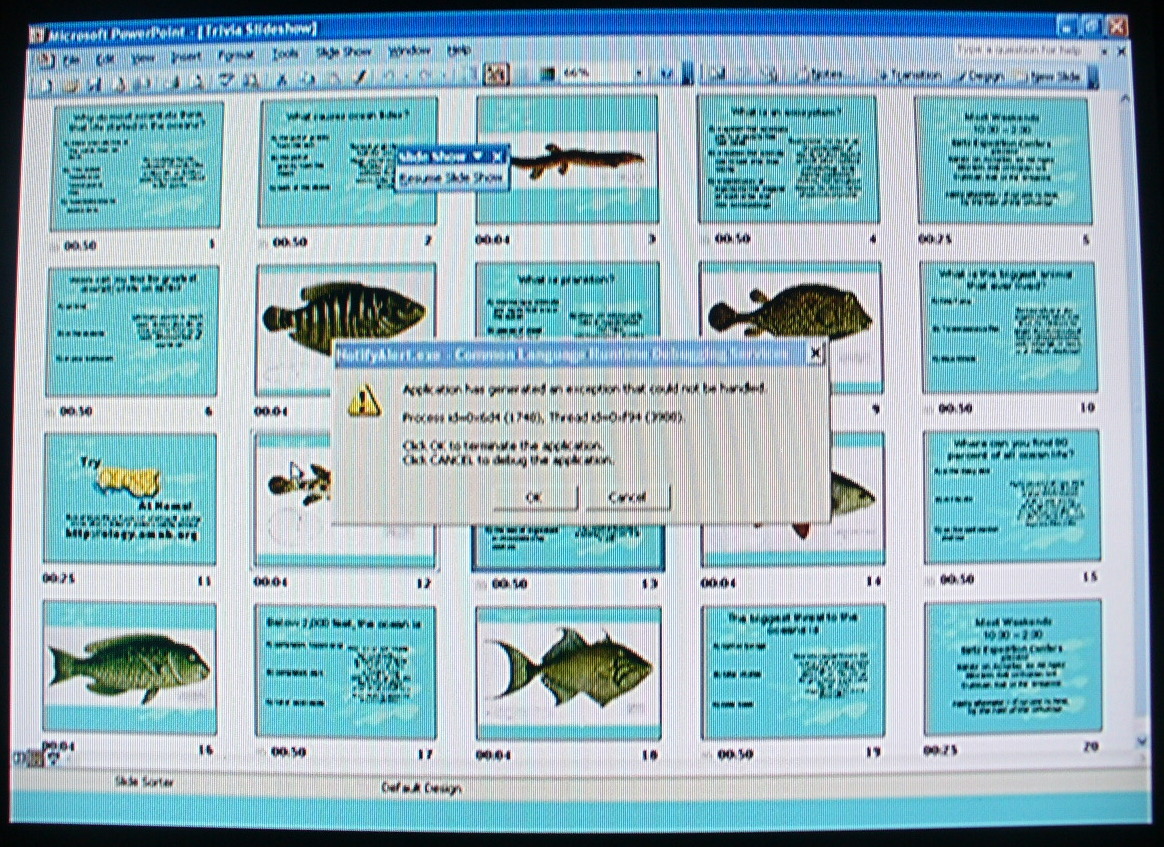The width and height of the screenshot is (1164, 847).
Task: Click the transition icon under slide 2
Action: [x=263, y=243]
